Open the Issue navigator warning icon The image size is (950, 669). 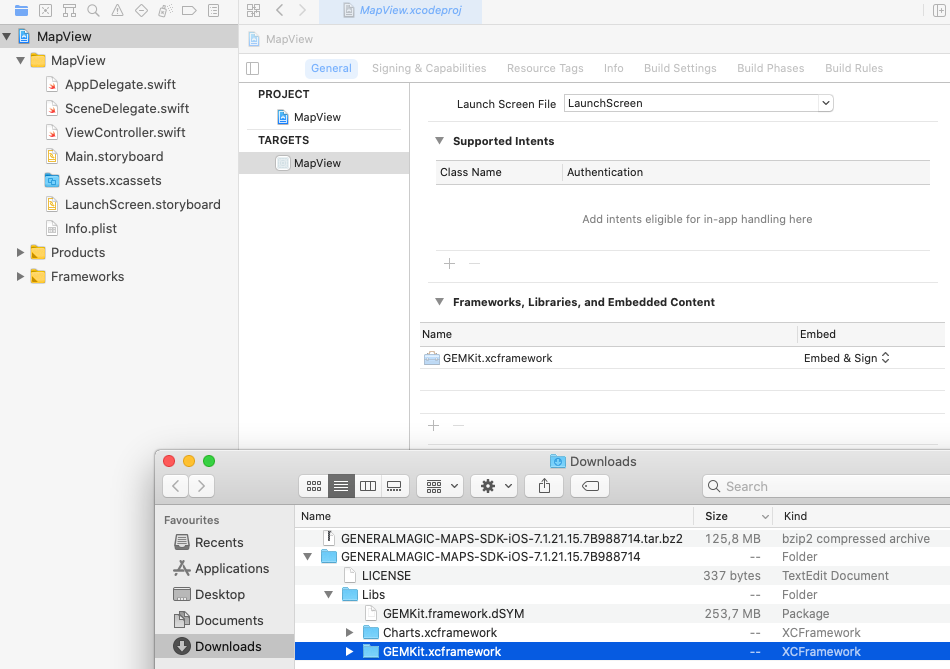[x=118, y=10]
